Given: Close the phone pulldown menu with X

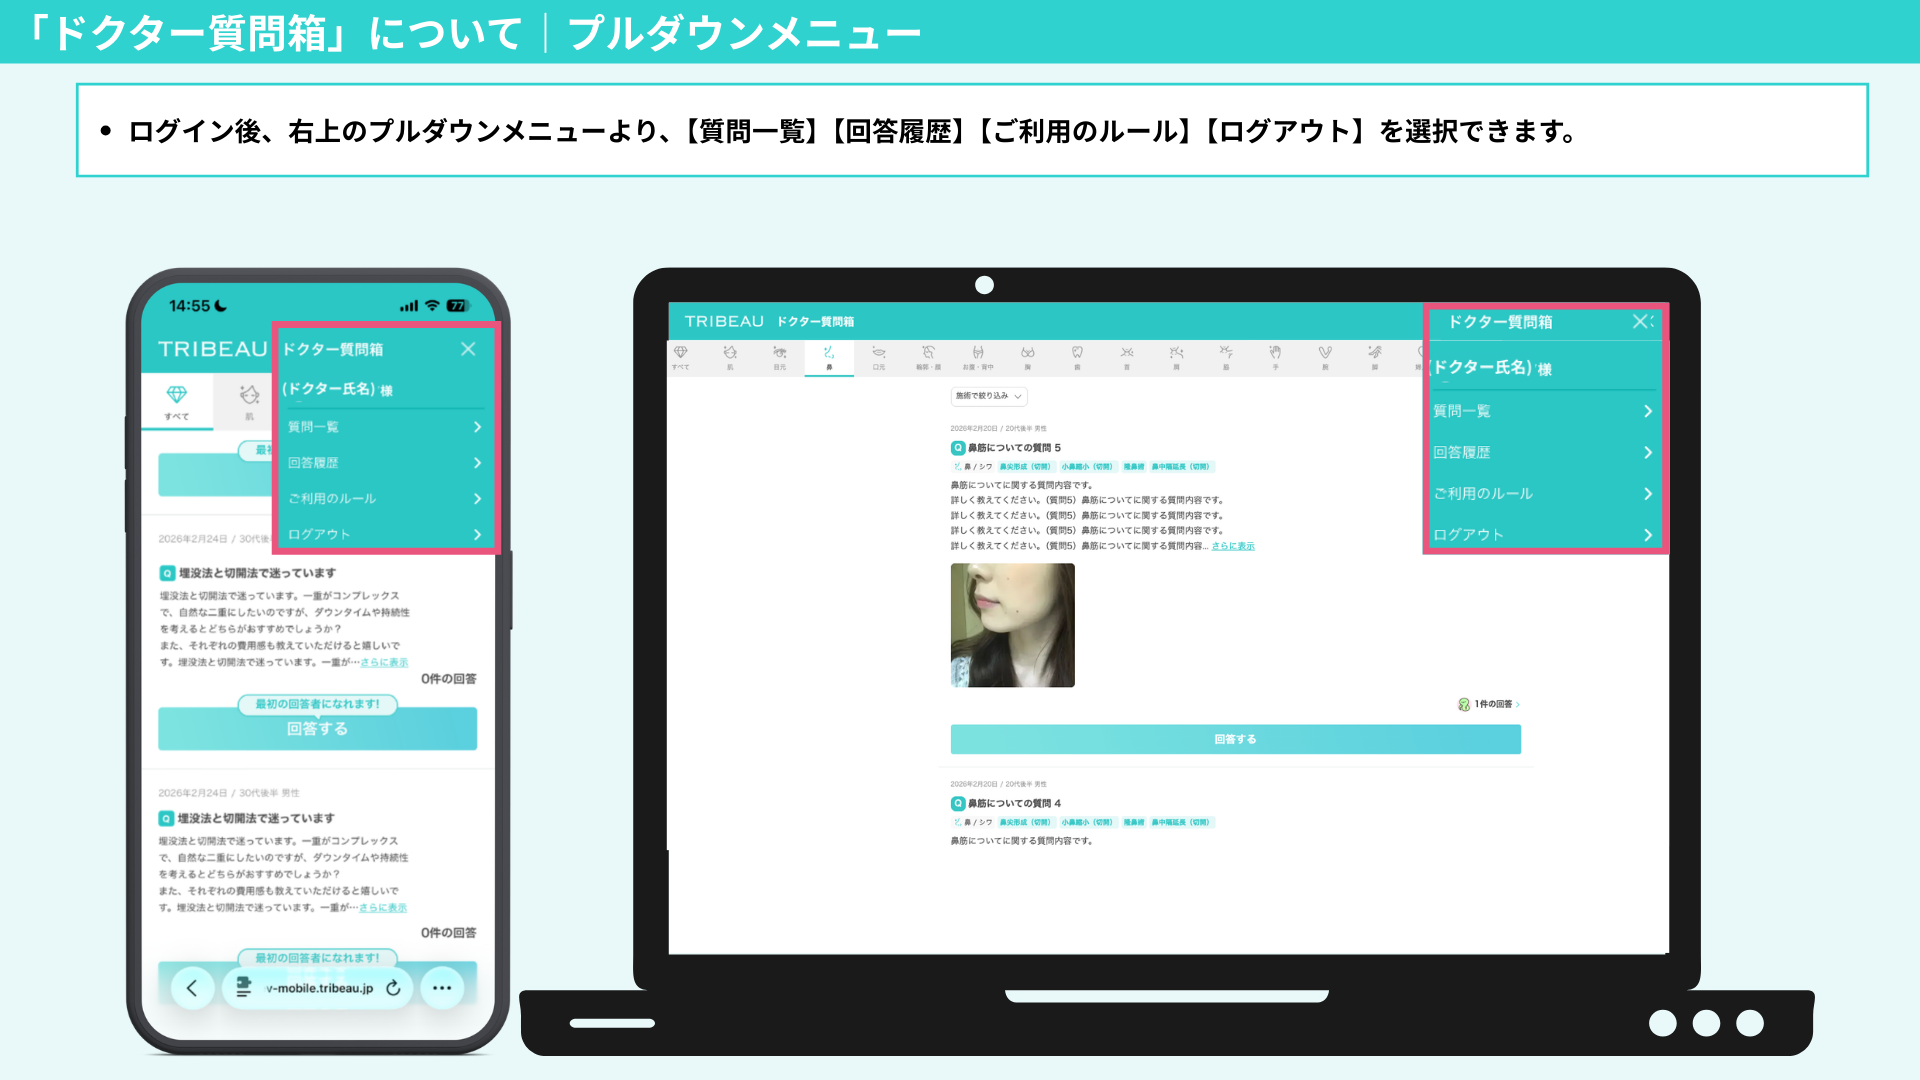Looking at the screenshot, I should pos(468,349).
